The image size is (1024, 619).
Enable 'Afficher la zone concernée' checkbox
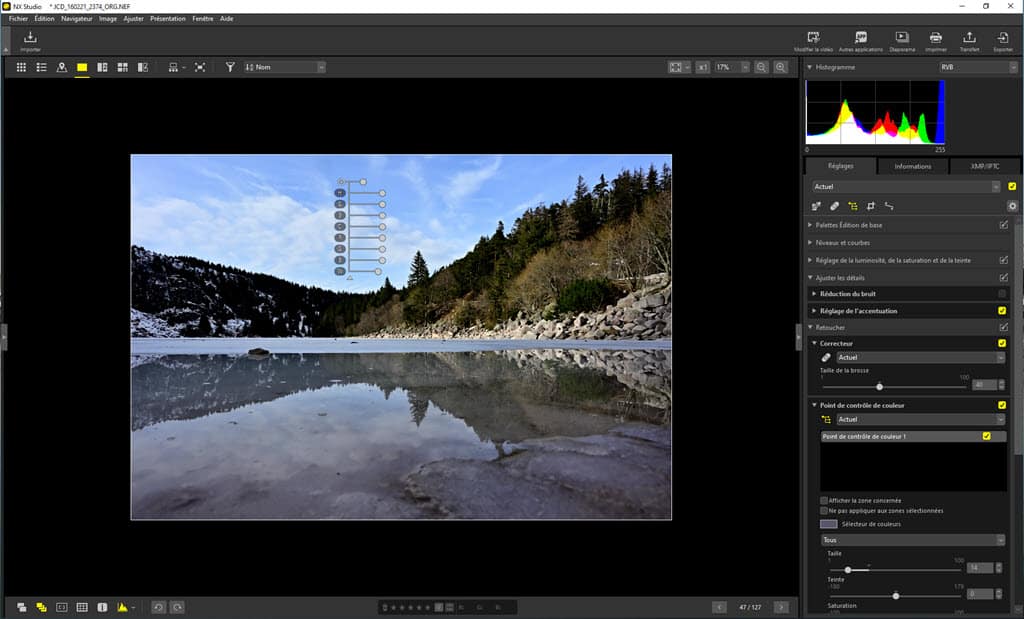824,500
